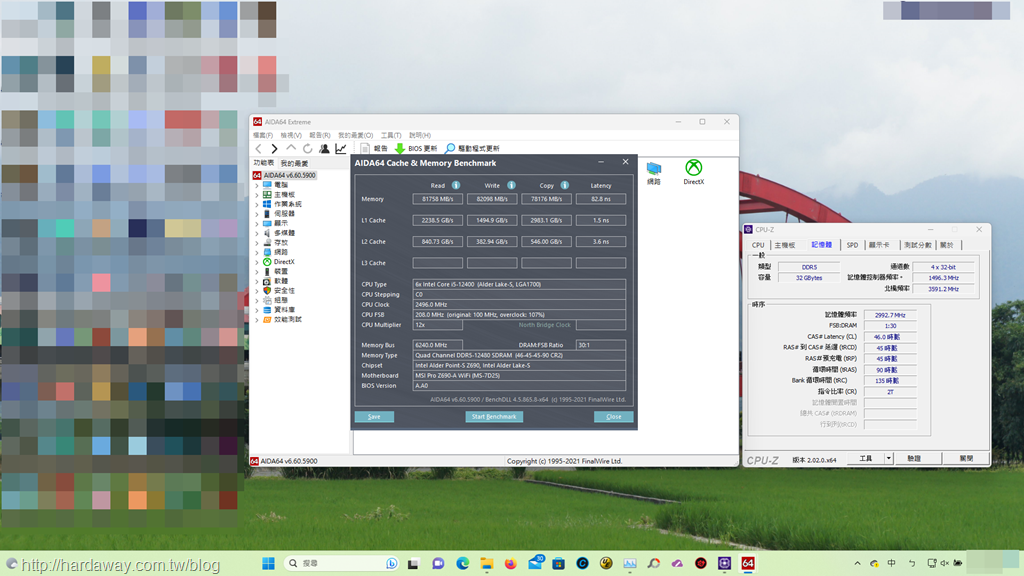Screen dimensions: 1024x576
Task: Click the Save button in benchmark window
Action: click(x=374, y=416)
